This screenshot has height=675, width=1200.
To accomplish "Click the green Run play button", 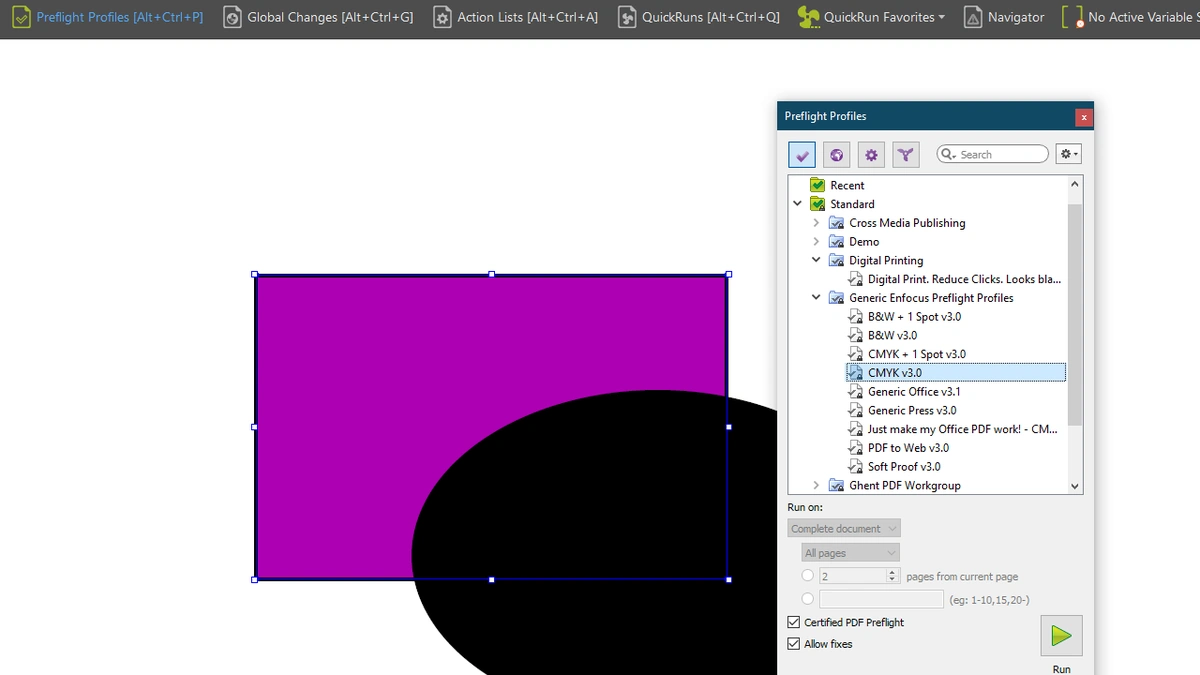I will 1061,635.
